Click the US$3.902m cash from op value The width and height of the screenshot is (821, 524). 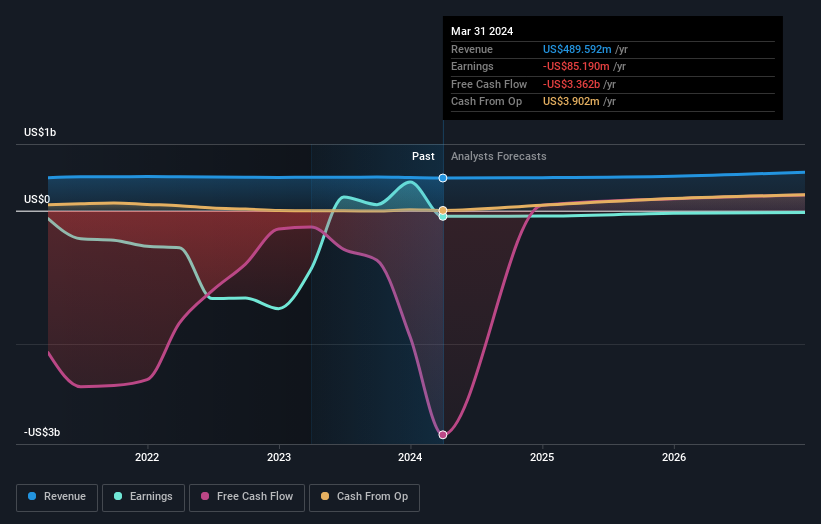coord(571,102)
